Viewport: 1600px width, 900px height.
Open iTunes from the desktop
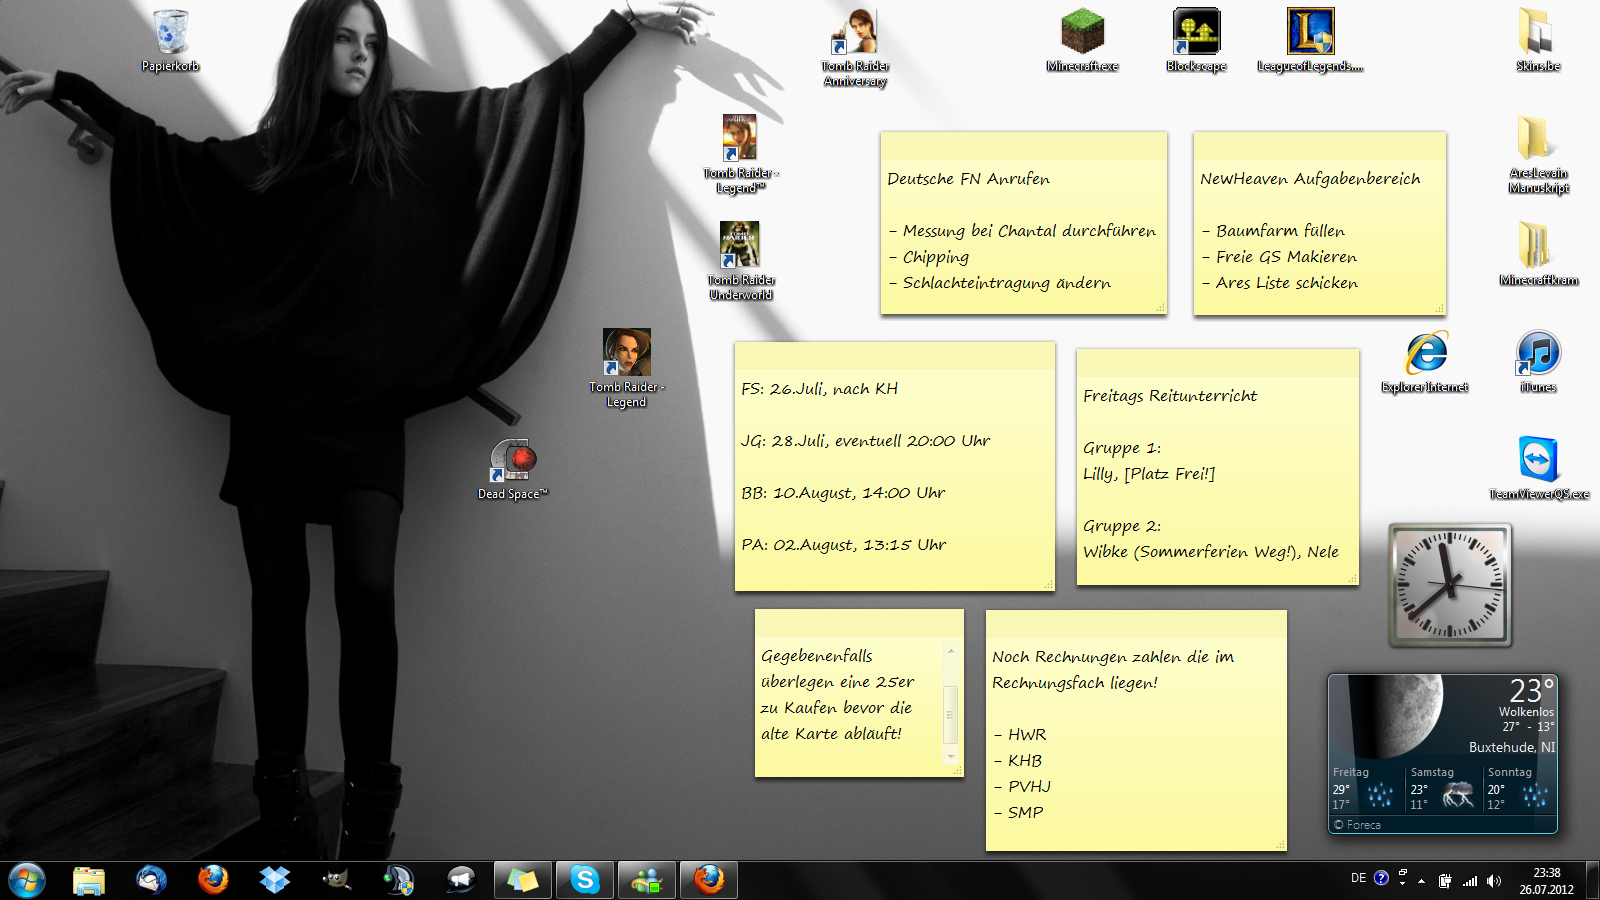pyautogui.click(x=1538, y=355)
